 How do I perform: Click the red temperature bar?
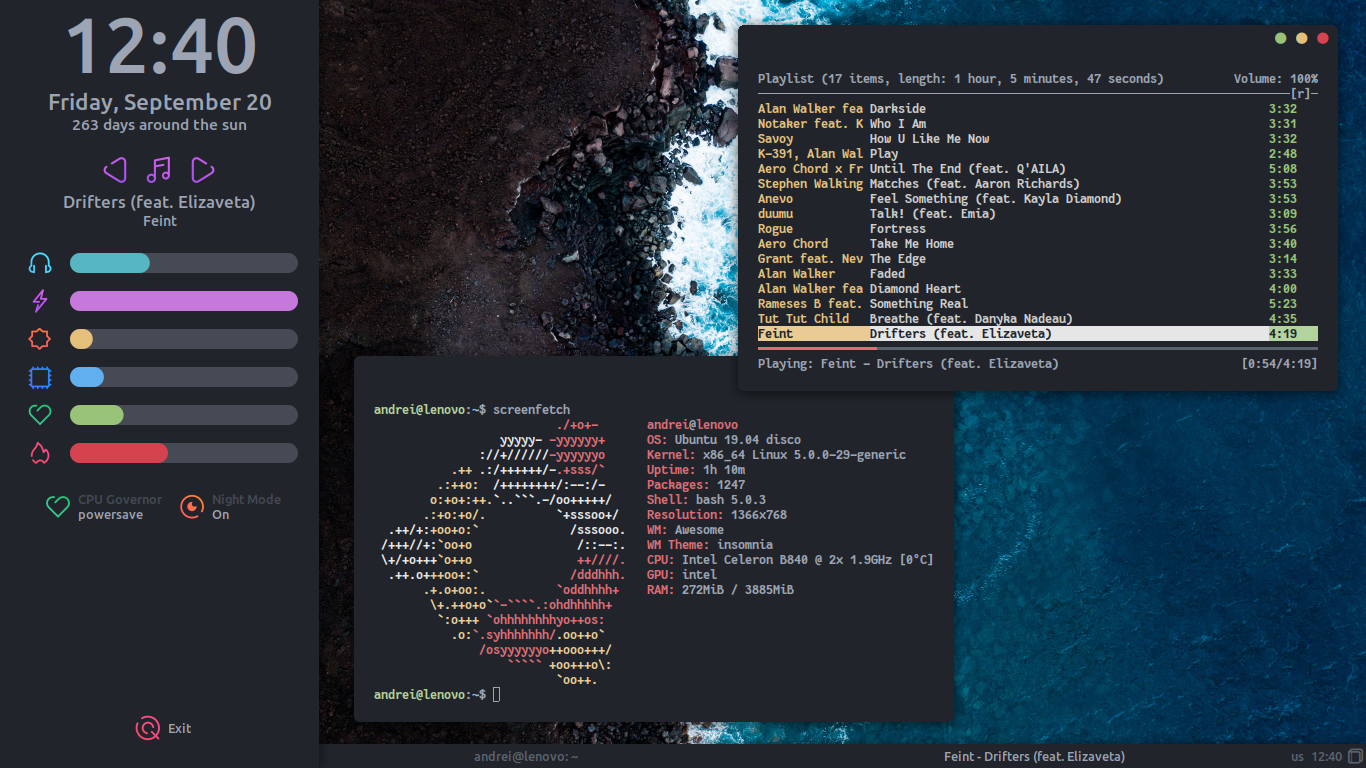[184, 453]
